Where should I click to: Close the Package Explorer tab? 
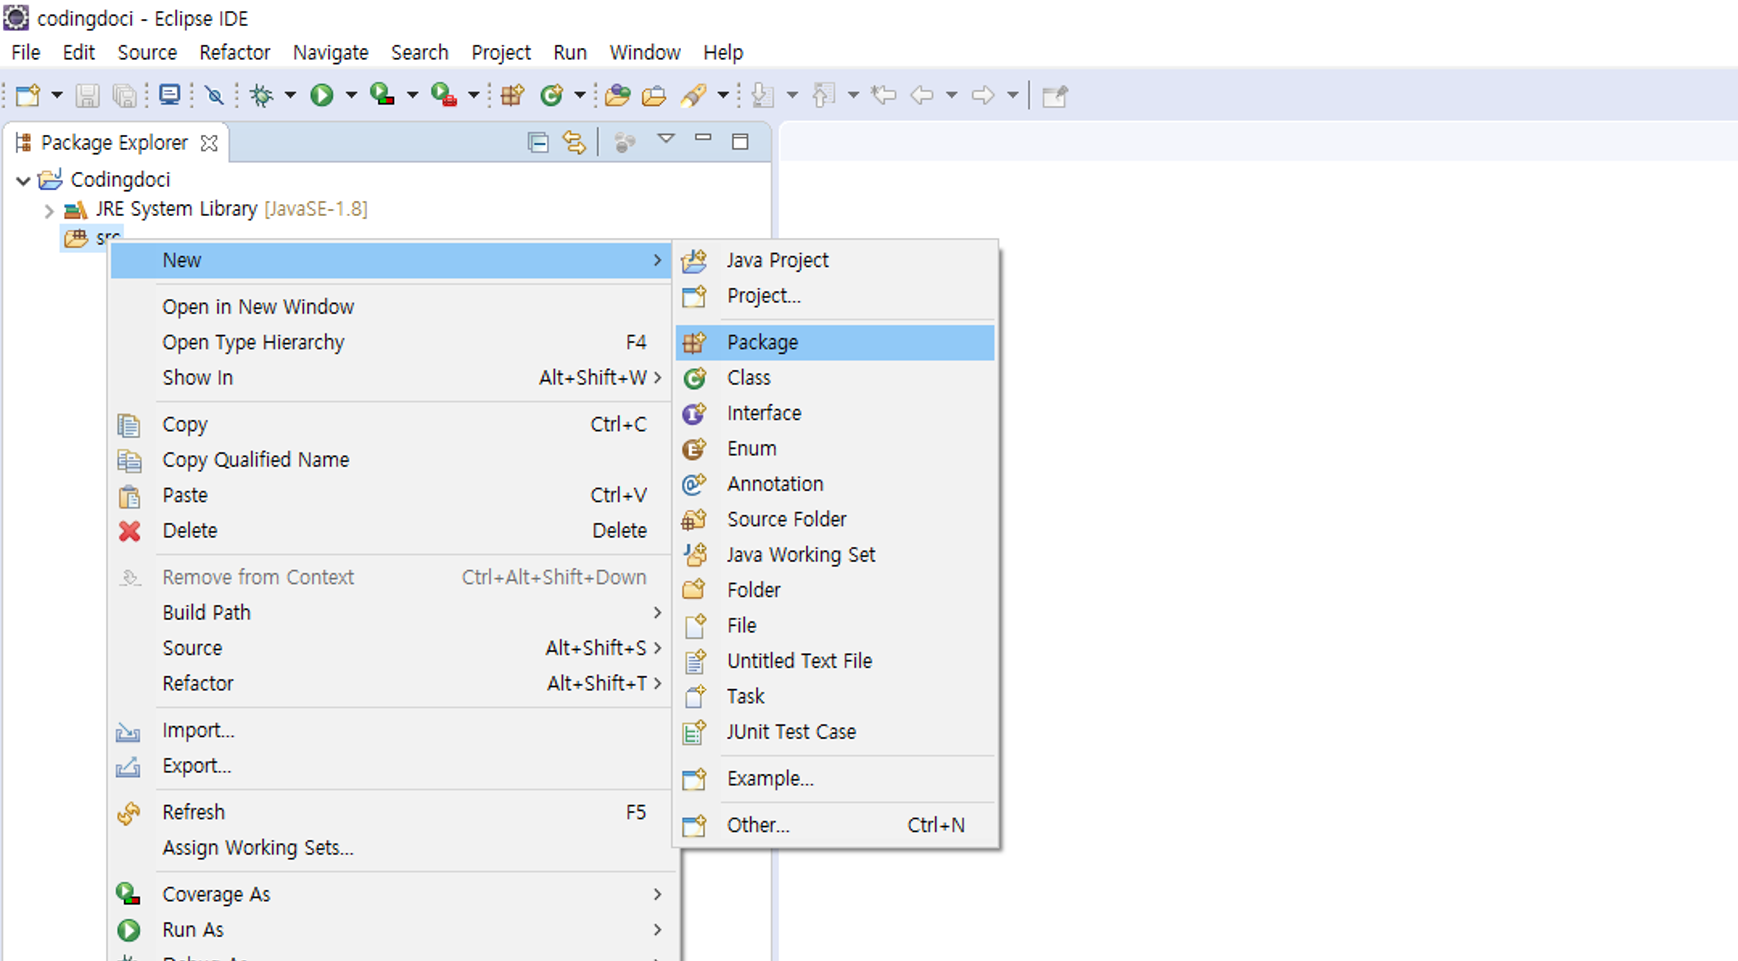point(209,143)
